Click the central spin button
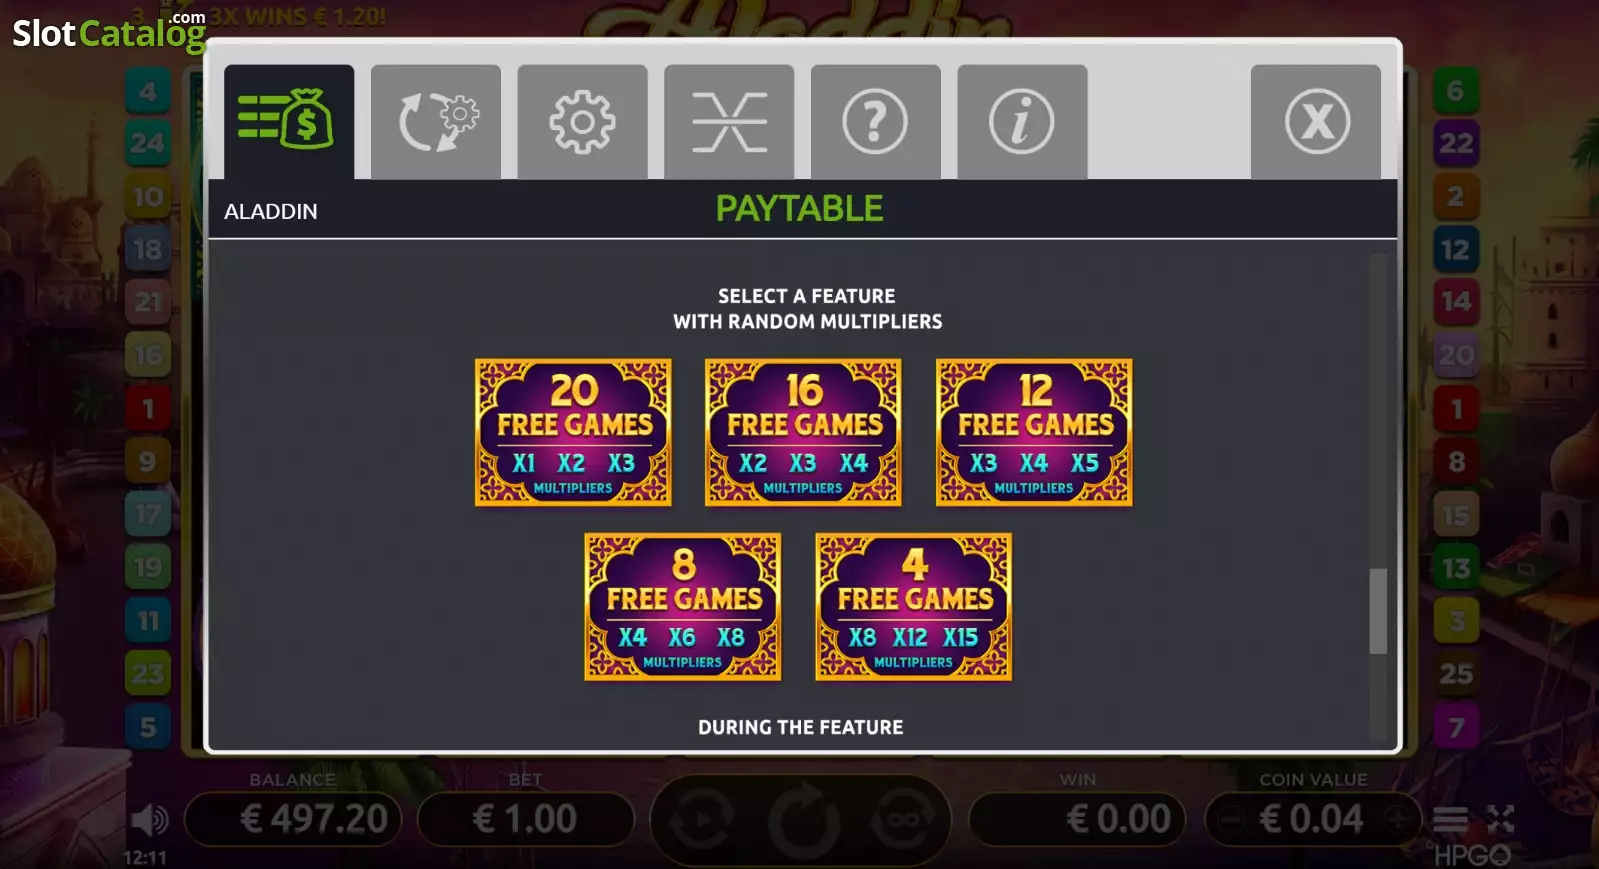The width and height of the screenshot is (1599, 869). (x=803, y=820)
